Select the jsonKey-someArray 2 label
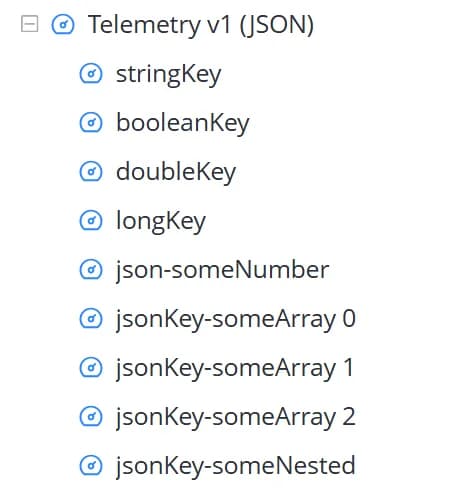The width and height of the screenshot is (466, 490). [236, 418]
